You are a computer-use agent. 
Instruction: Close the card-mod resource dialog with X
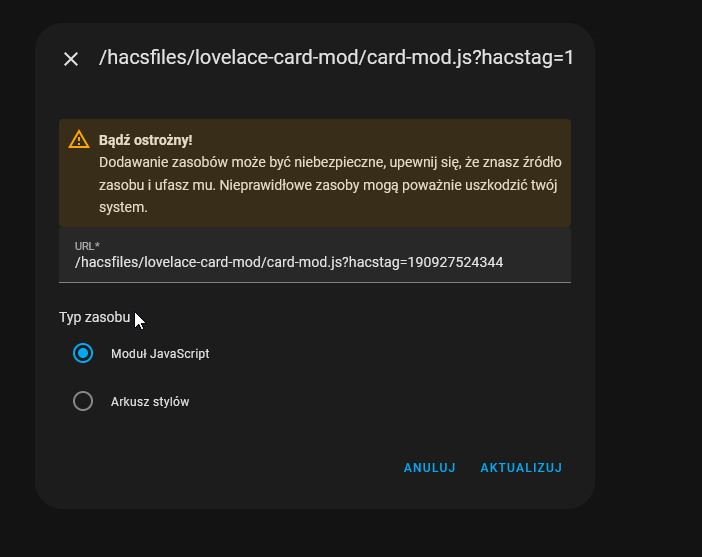[71, 59]
